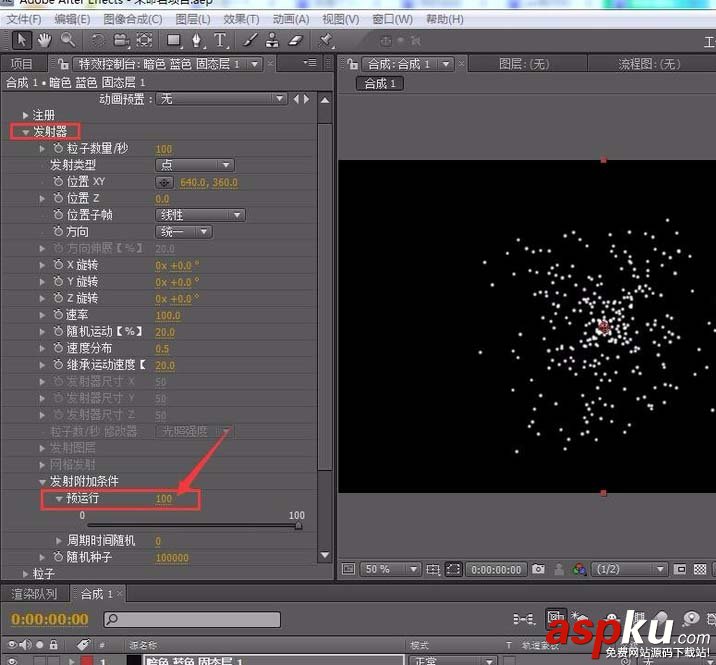Click the red layer label color swatch

tap(87, 660)
